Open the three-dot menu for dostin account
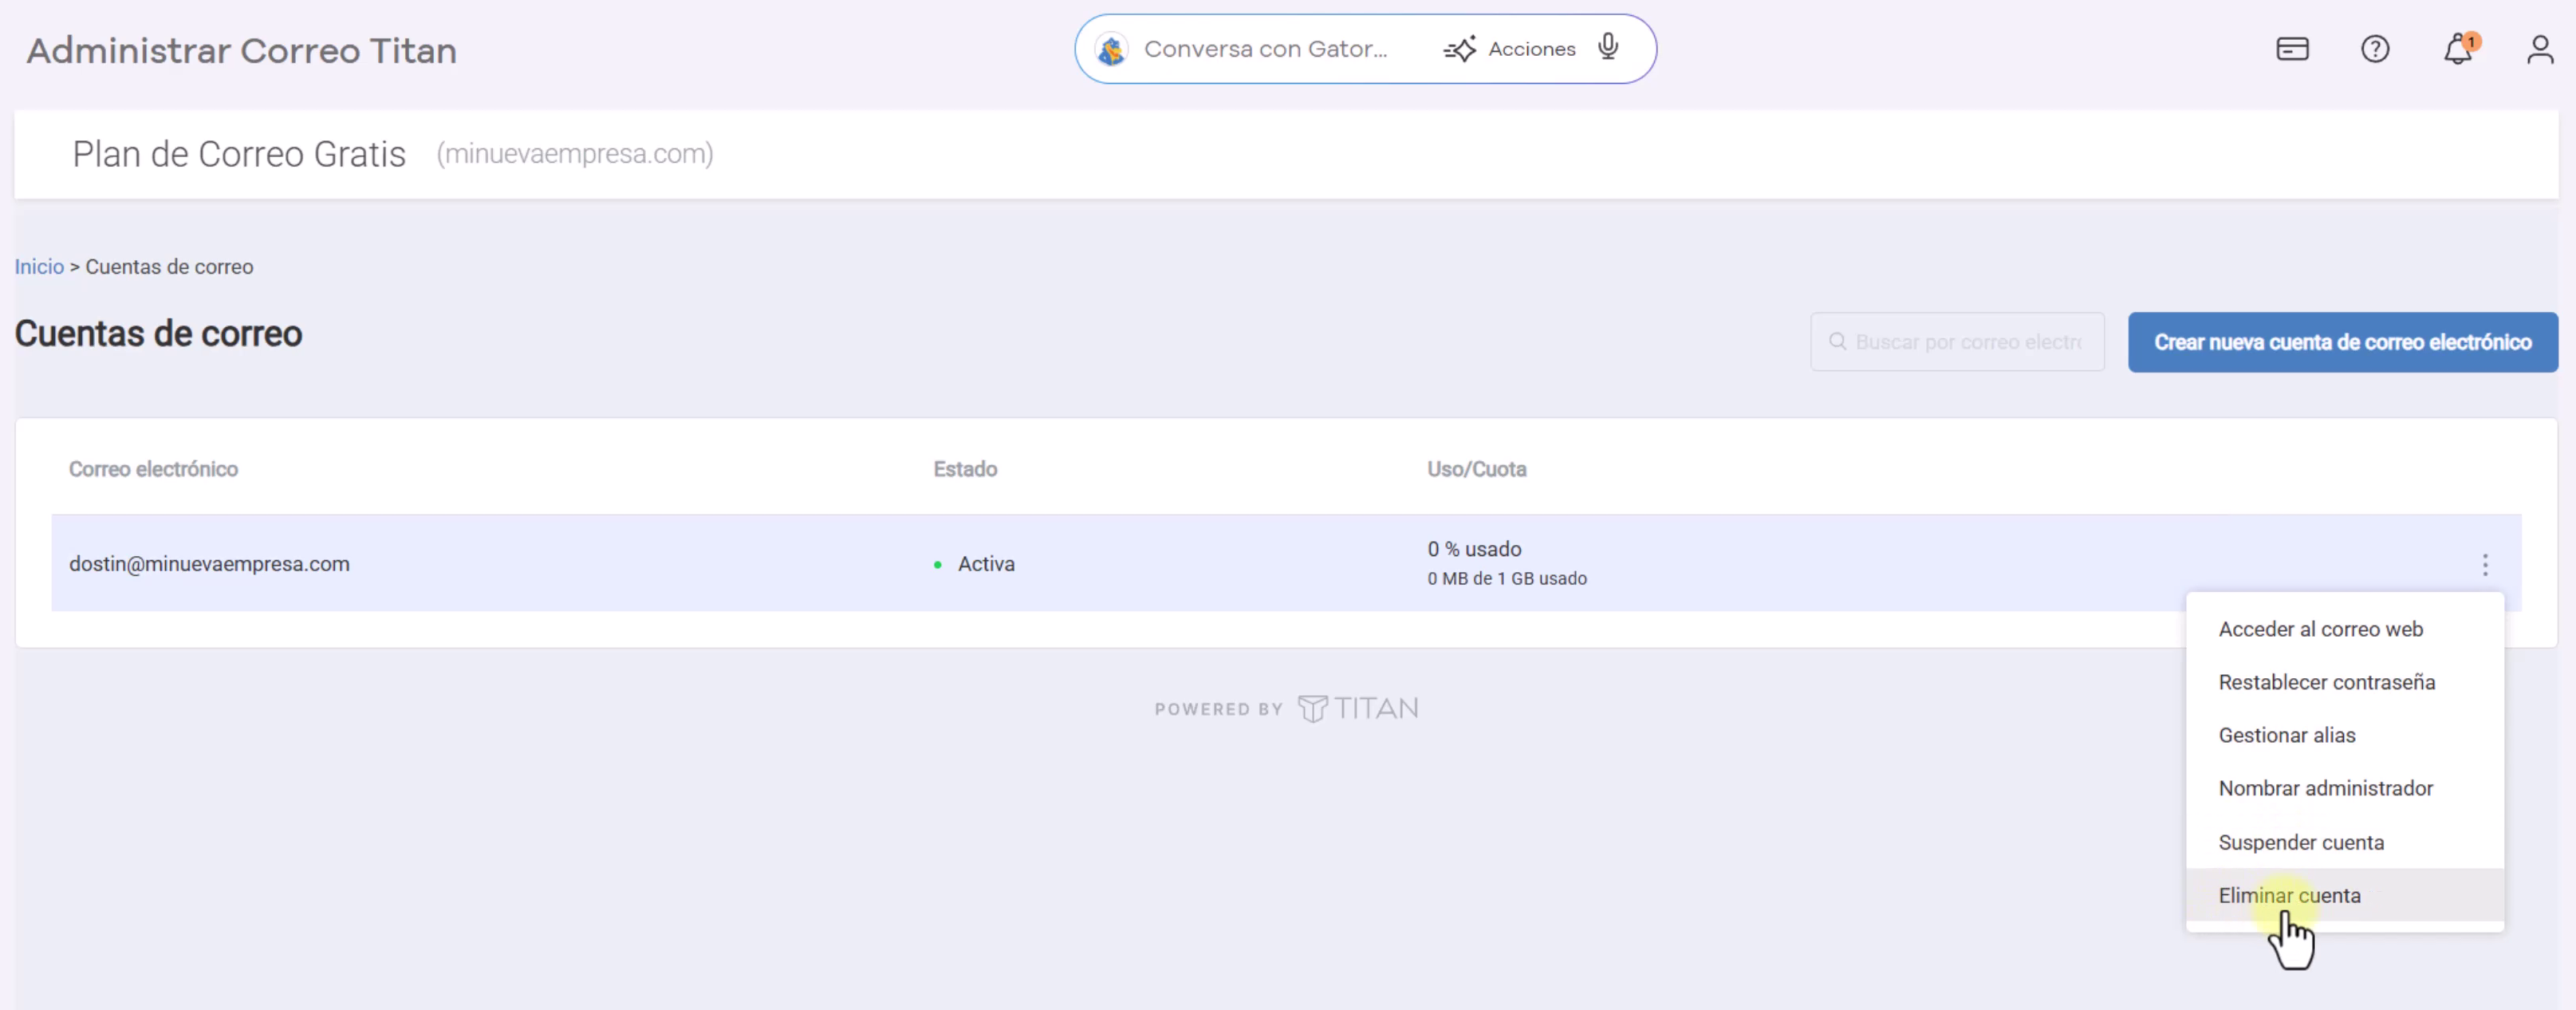 [x=2486, y=564]
